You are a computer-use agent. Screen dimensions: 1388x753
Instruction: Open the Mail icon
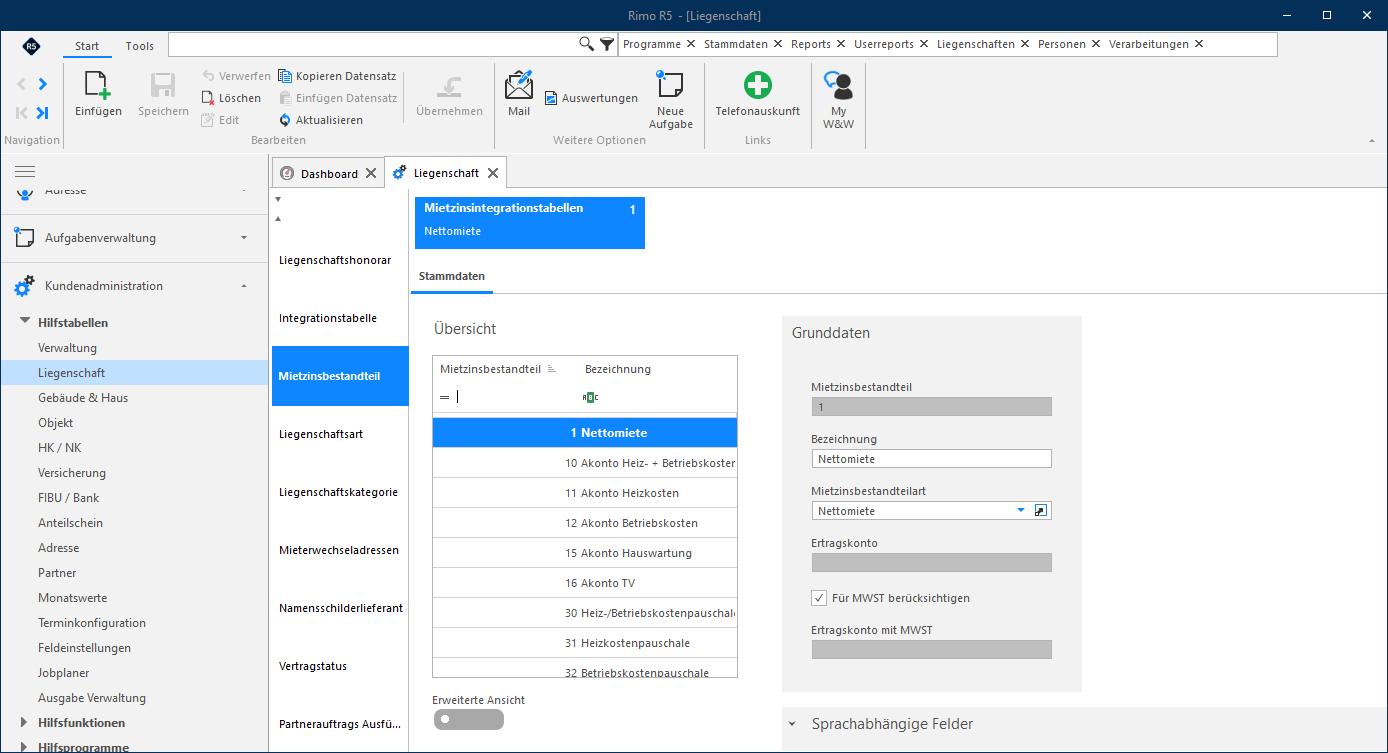[519, 87]
